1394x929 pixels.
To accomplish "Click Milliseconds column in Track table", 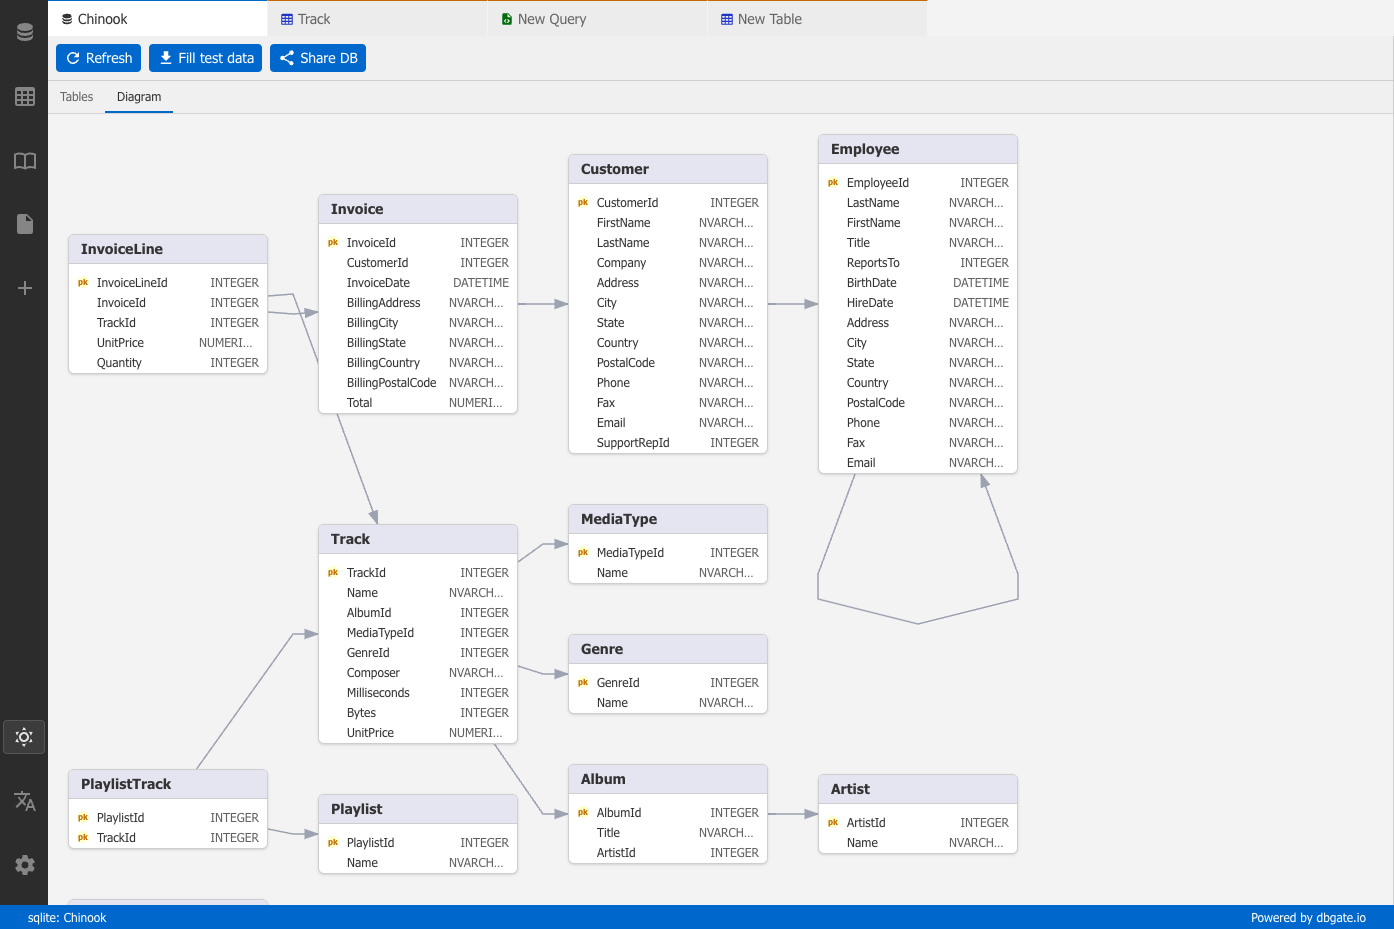I will 418,693.
